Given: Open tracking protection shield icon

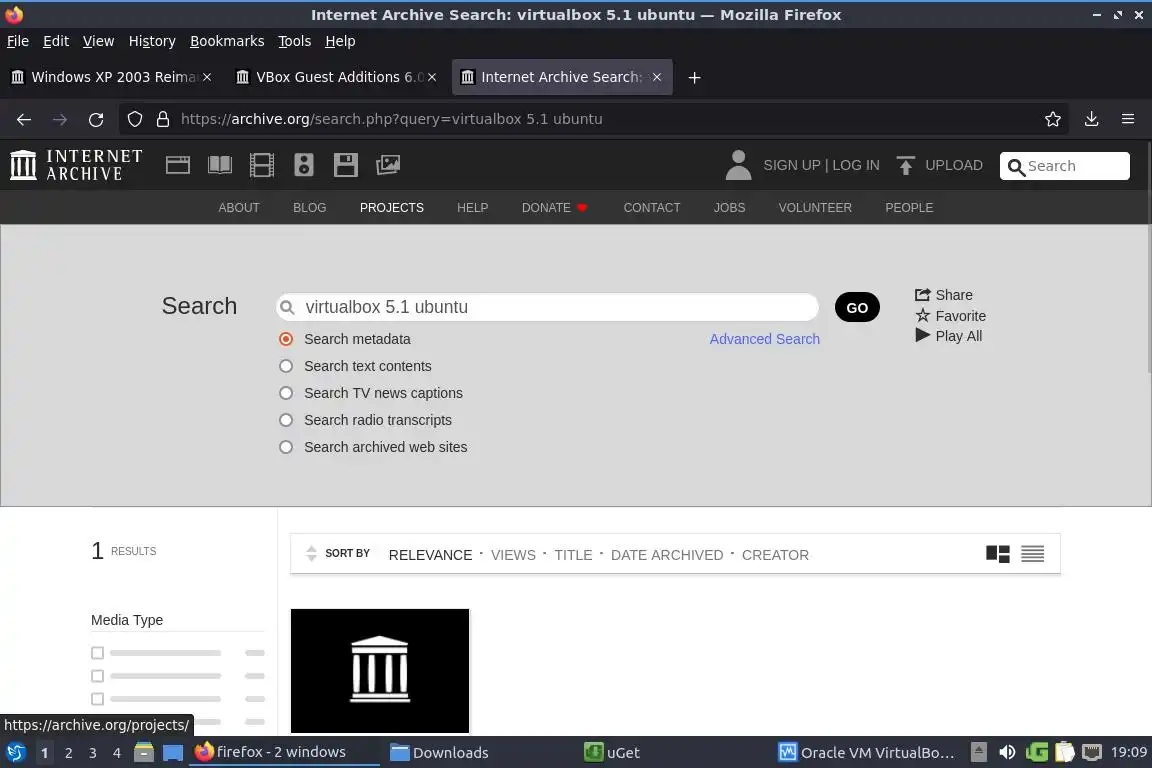Looking at the screenshot, I should point(134,119).
